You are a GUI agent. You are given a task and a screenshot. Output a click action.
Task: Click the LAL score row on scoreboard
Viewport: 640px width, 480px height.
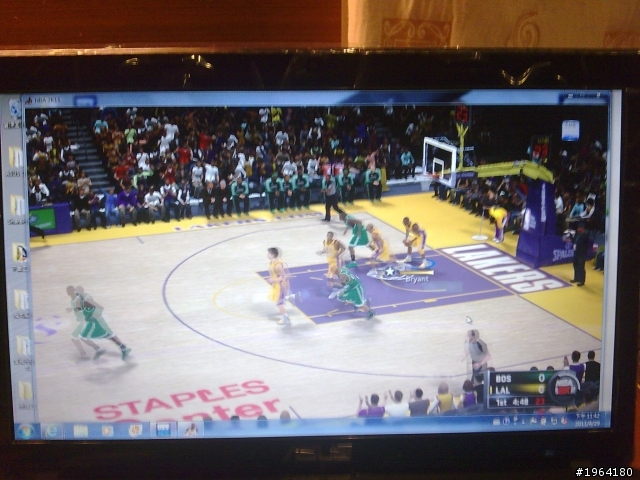tap(520, 390)
